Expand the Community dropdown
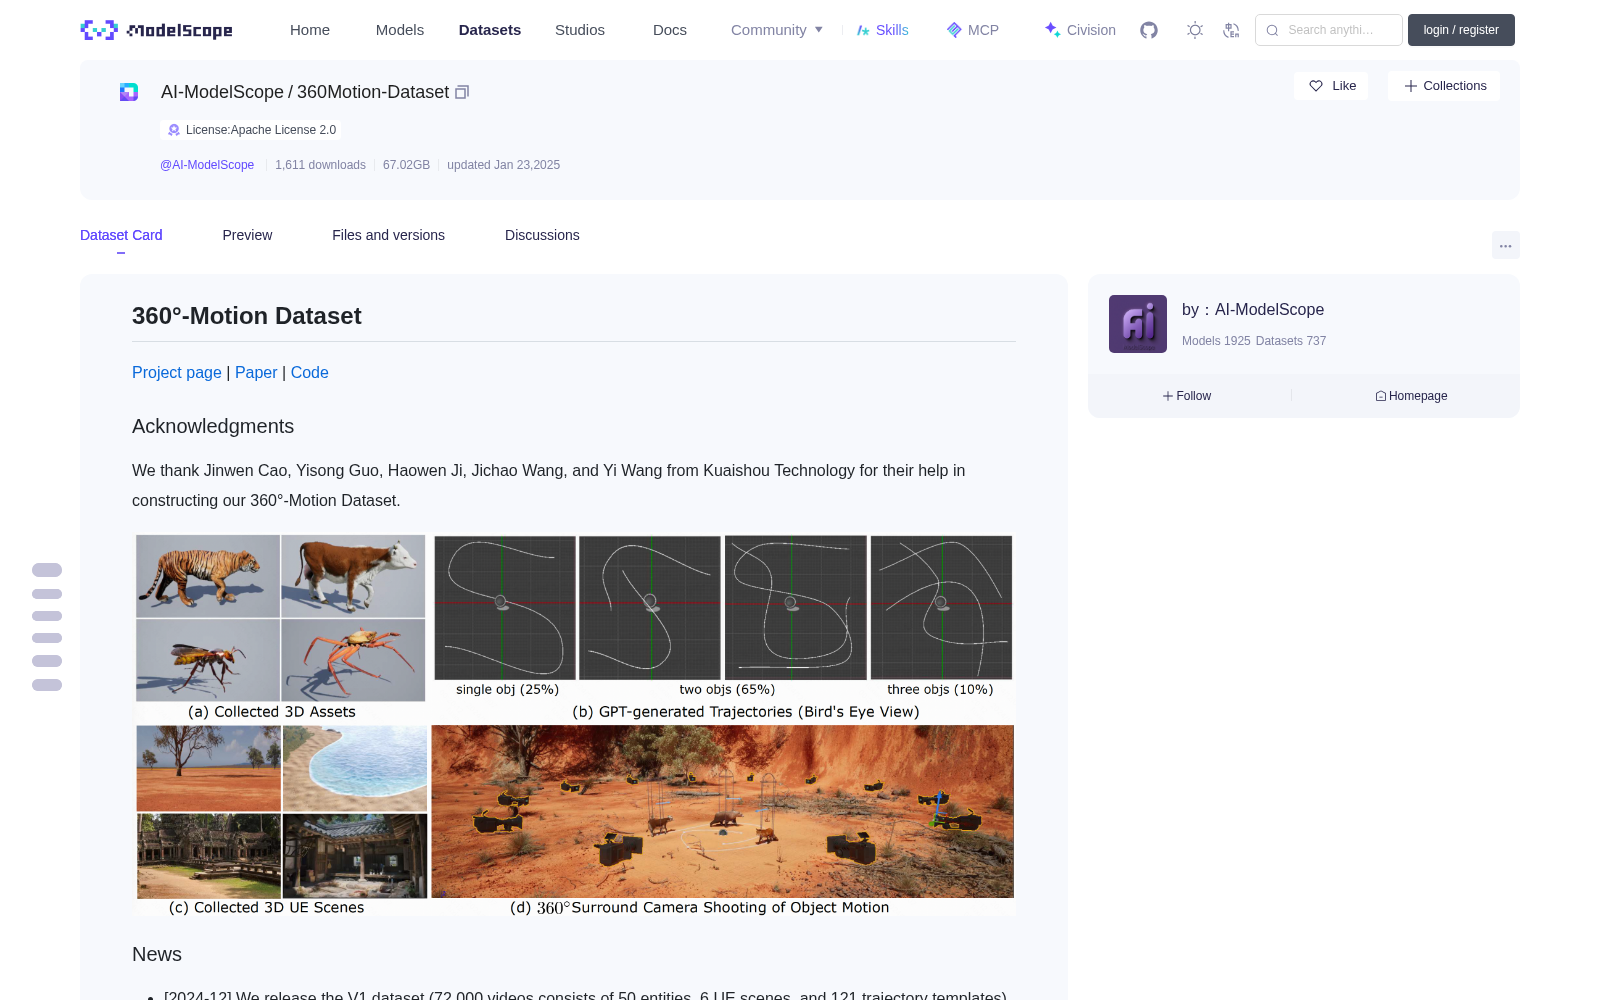 777,30
